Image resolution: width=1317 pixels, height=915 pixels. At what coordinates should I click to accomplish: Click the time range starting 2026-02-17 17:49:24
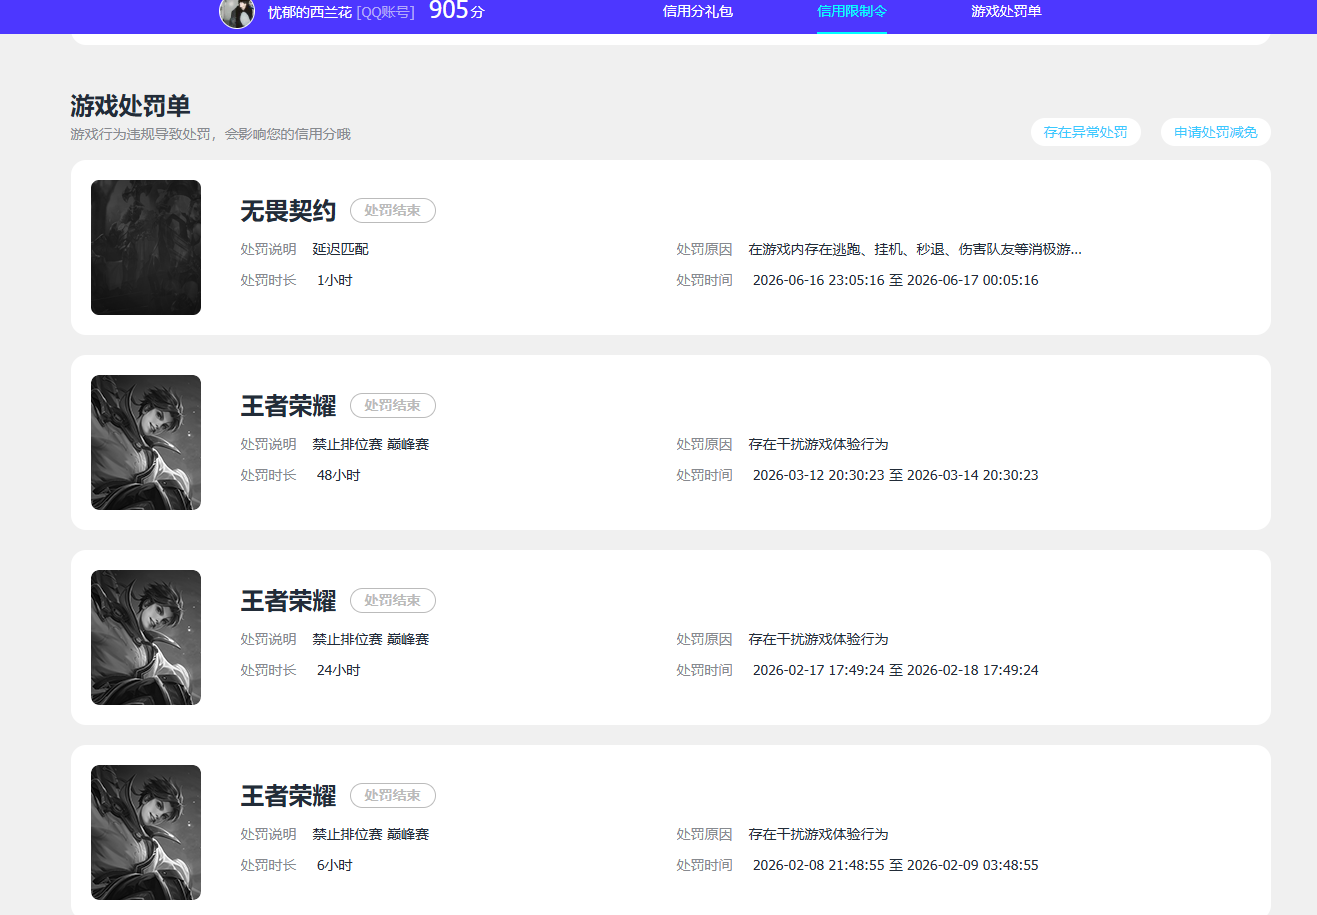click(895, 670)
